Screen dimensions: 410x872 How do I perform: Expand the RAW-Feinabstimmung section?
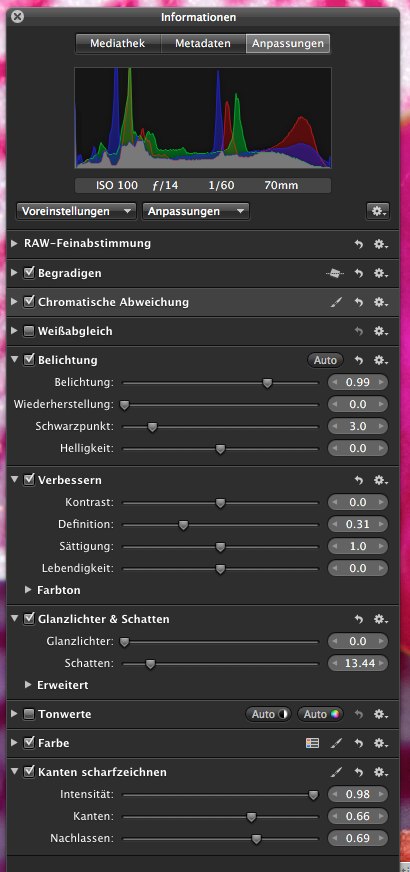point(14,244)
